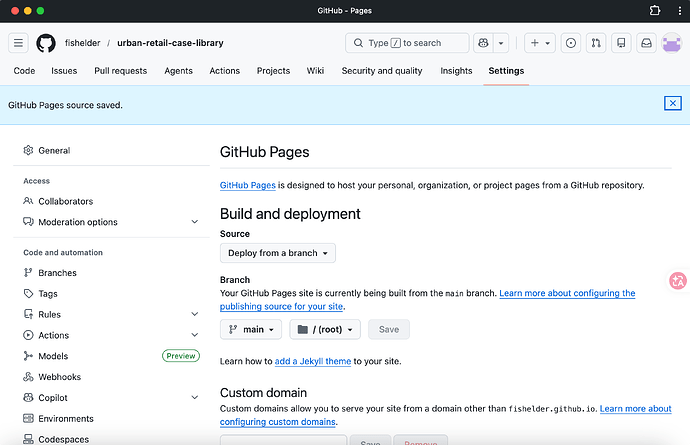Open Copilot chat icon in header
690x445 pixels.
(483, 43)
